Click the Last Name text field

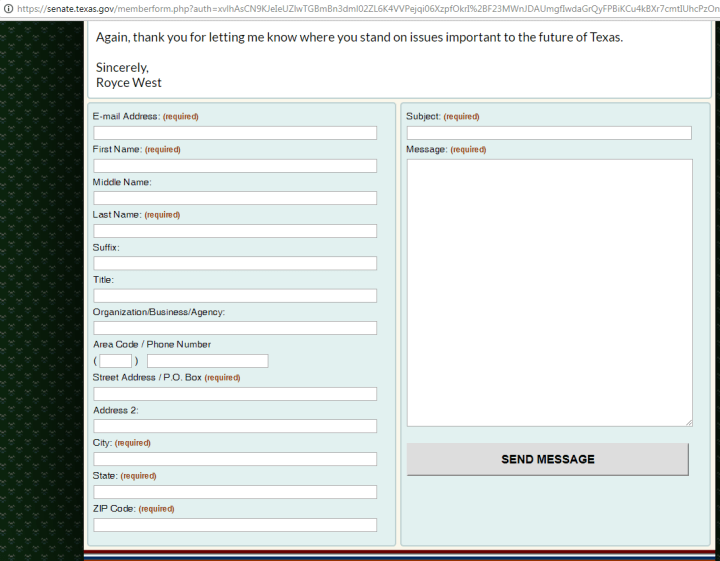pos(235,230)
